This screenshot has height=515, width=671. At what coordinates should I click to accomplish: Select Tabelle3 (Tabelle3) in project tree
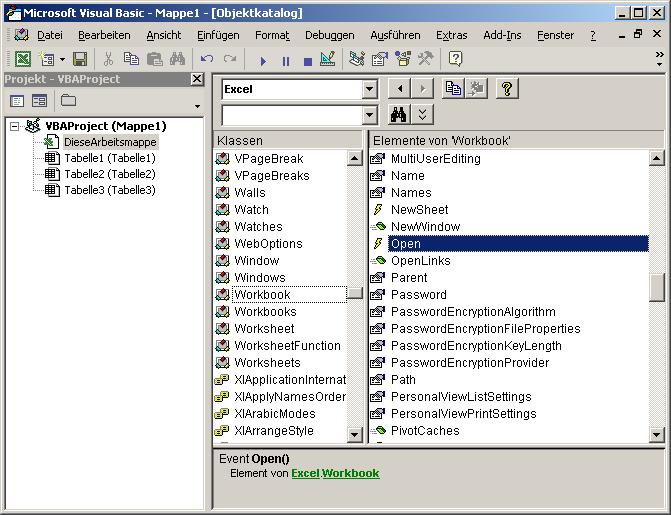click(110, 190)
